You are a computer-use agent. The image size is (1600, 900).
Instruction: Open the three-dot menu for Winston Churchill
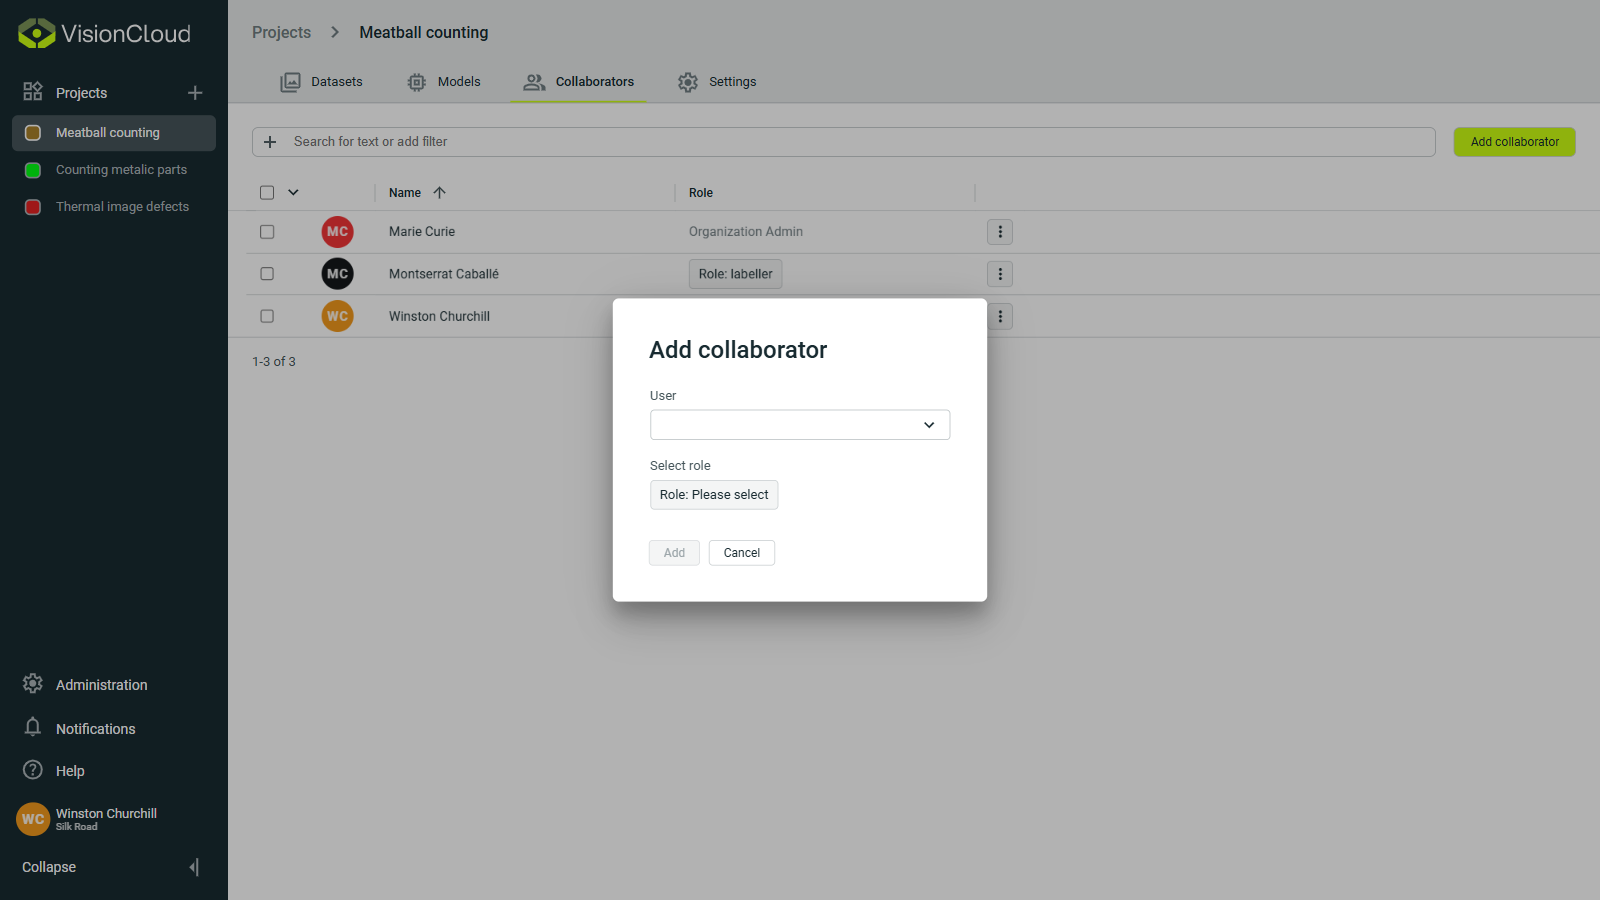point(999,316)
